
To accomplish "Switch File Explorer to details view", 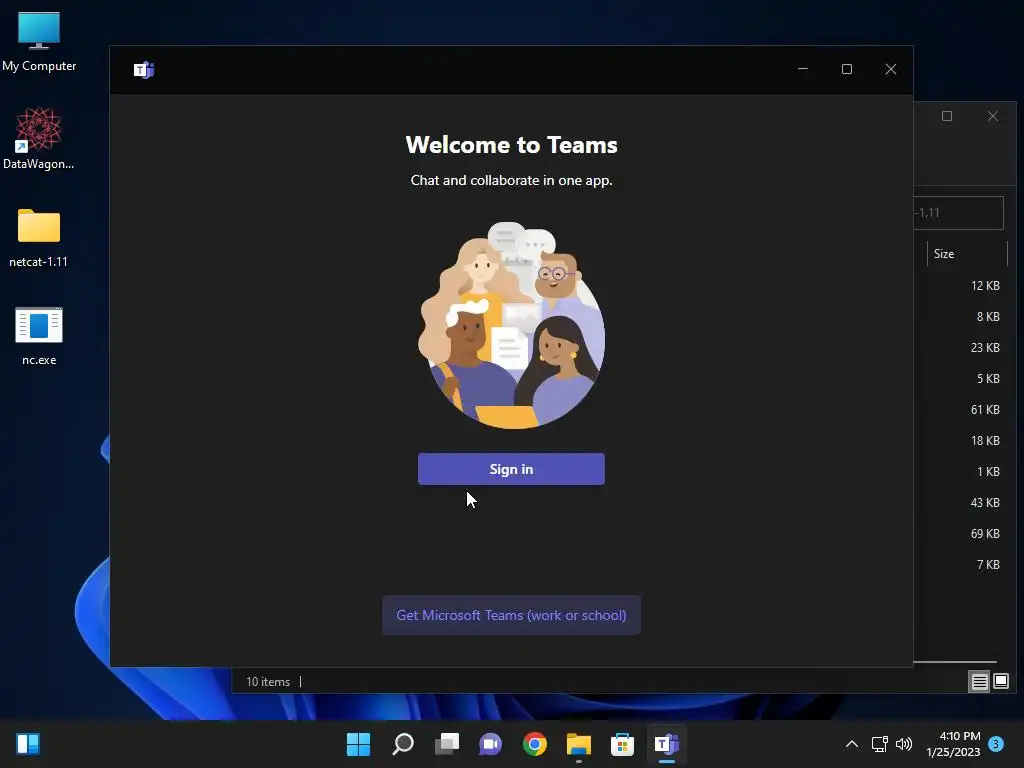I will point(980,682).
